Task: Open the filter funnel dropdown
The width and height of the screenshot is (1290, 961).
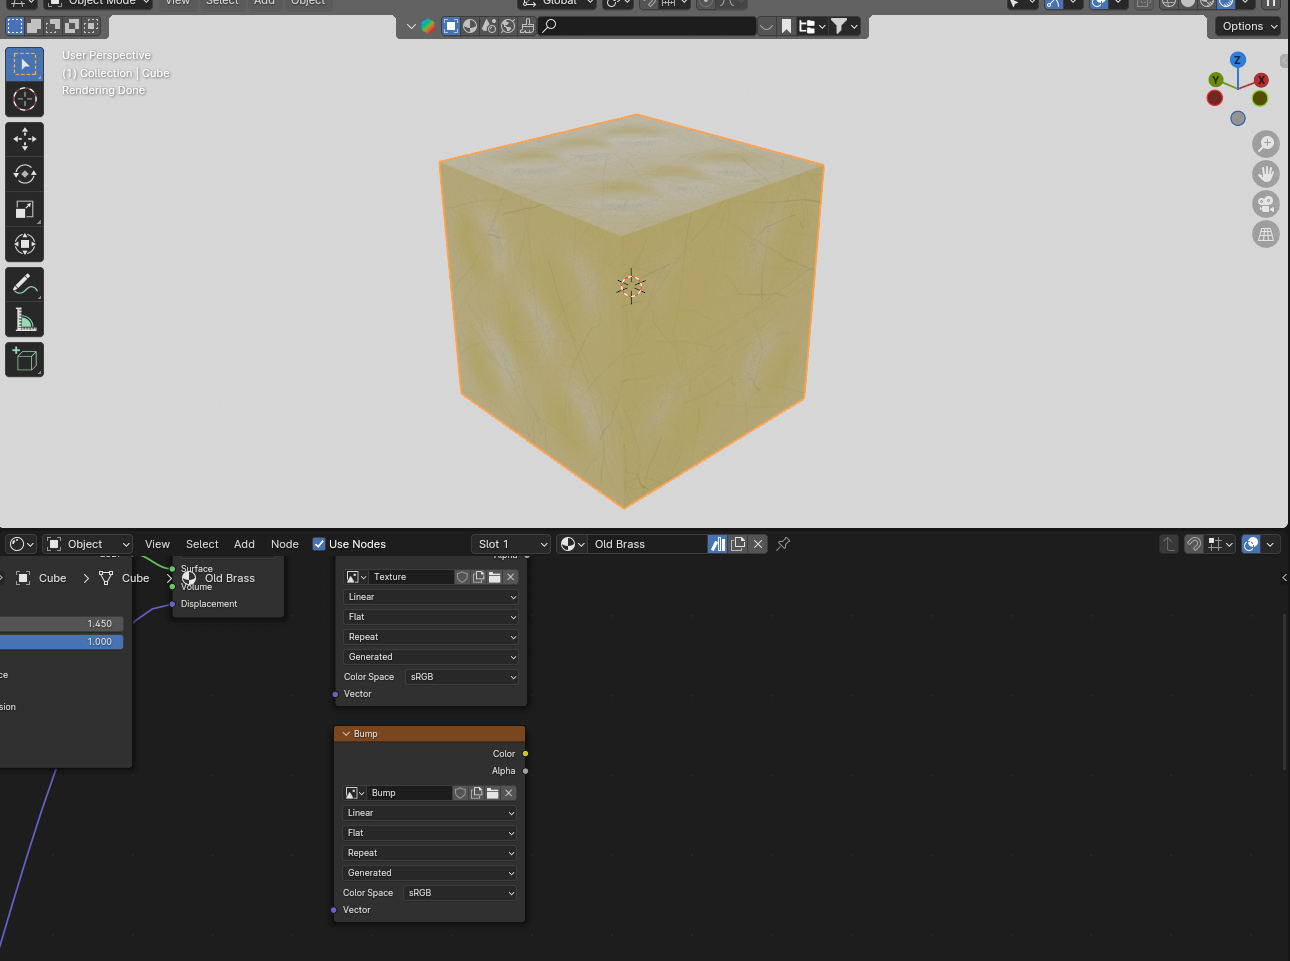Action: (845, 26)
